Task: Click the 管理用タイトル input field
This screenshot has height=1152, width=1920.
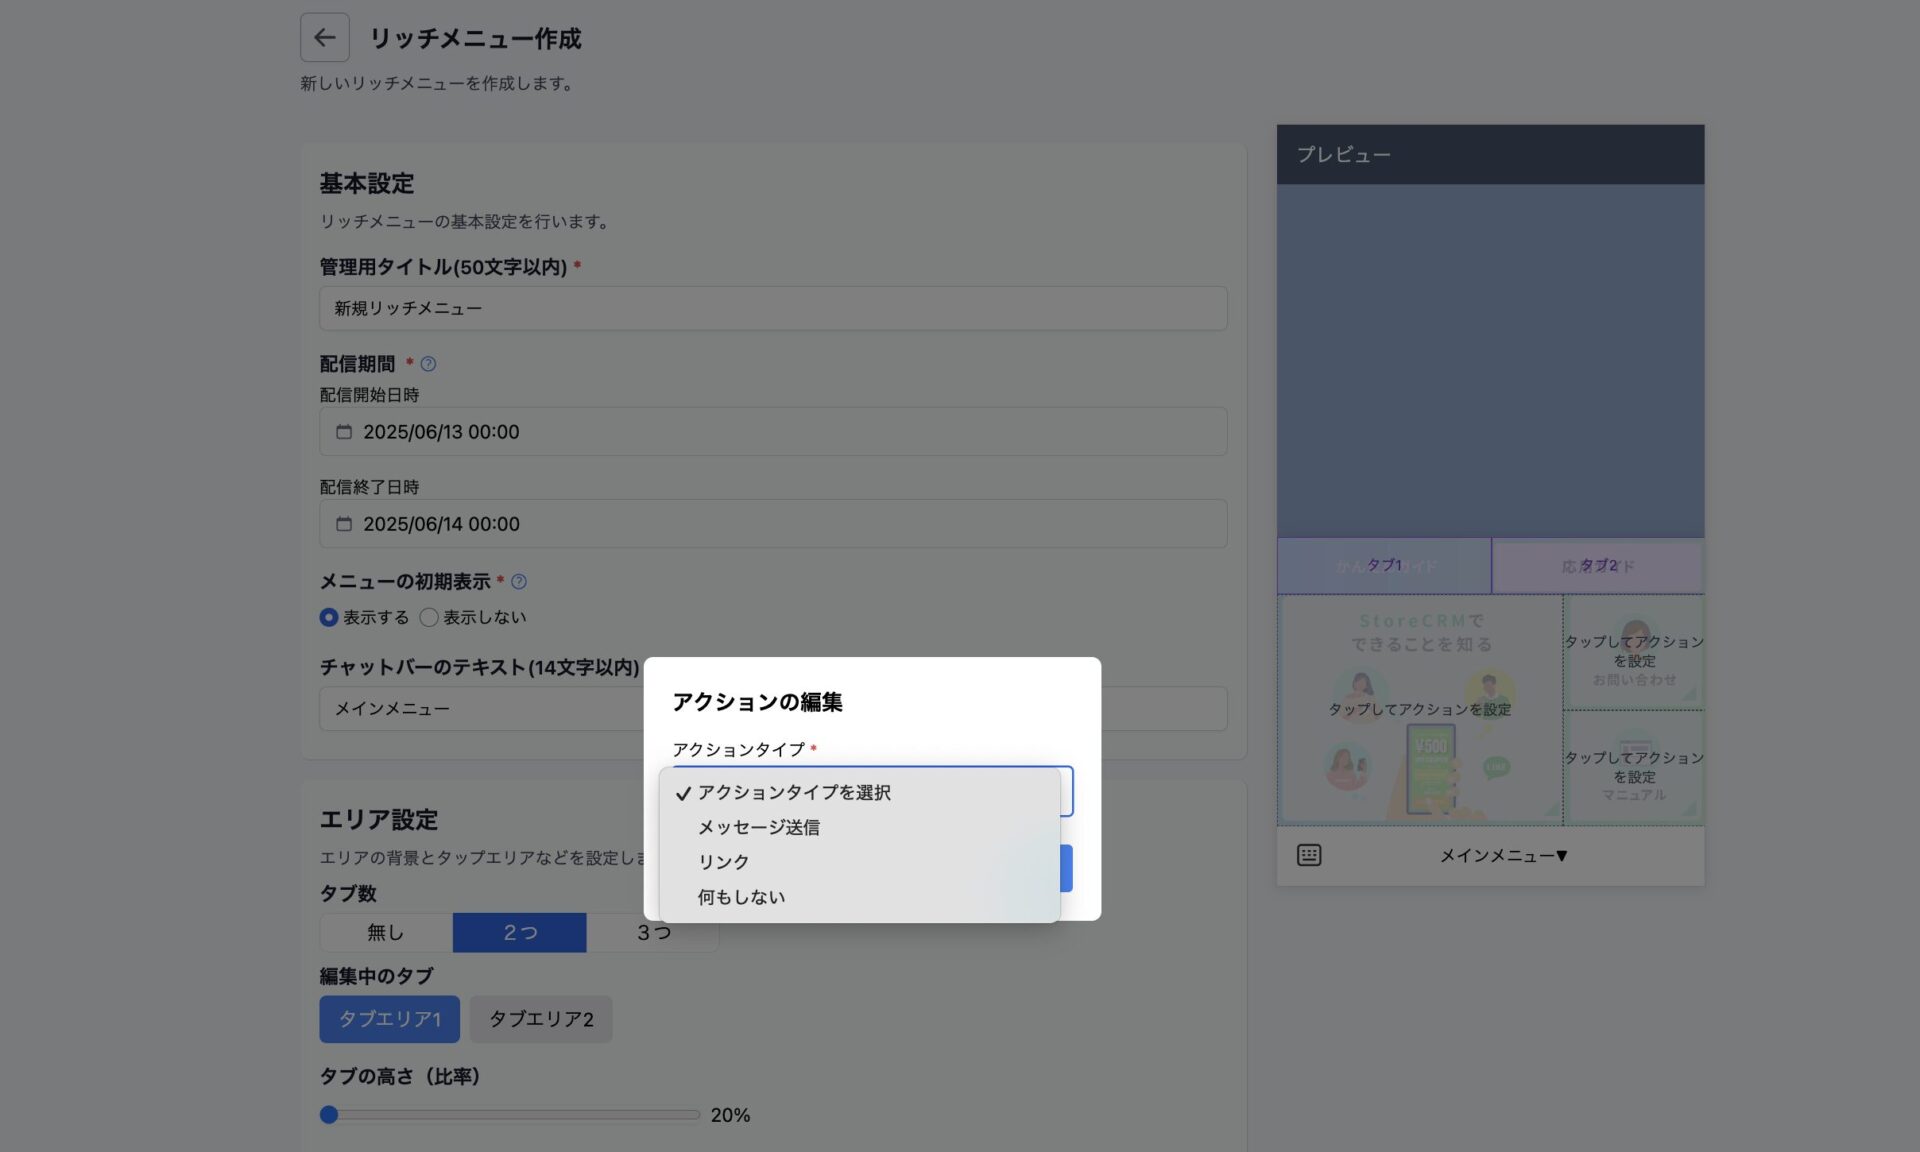Action: click(773, 308)
